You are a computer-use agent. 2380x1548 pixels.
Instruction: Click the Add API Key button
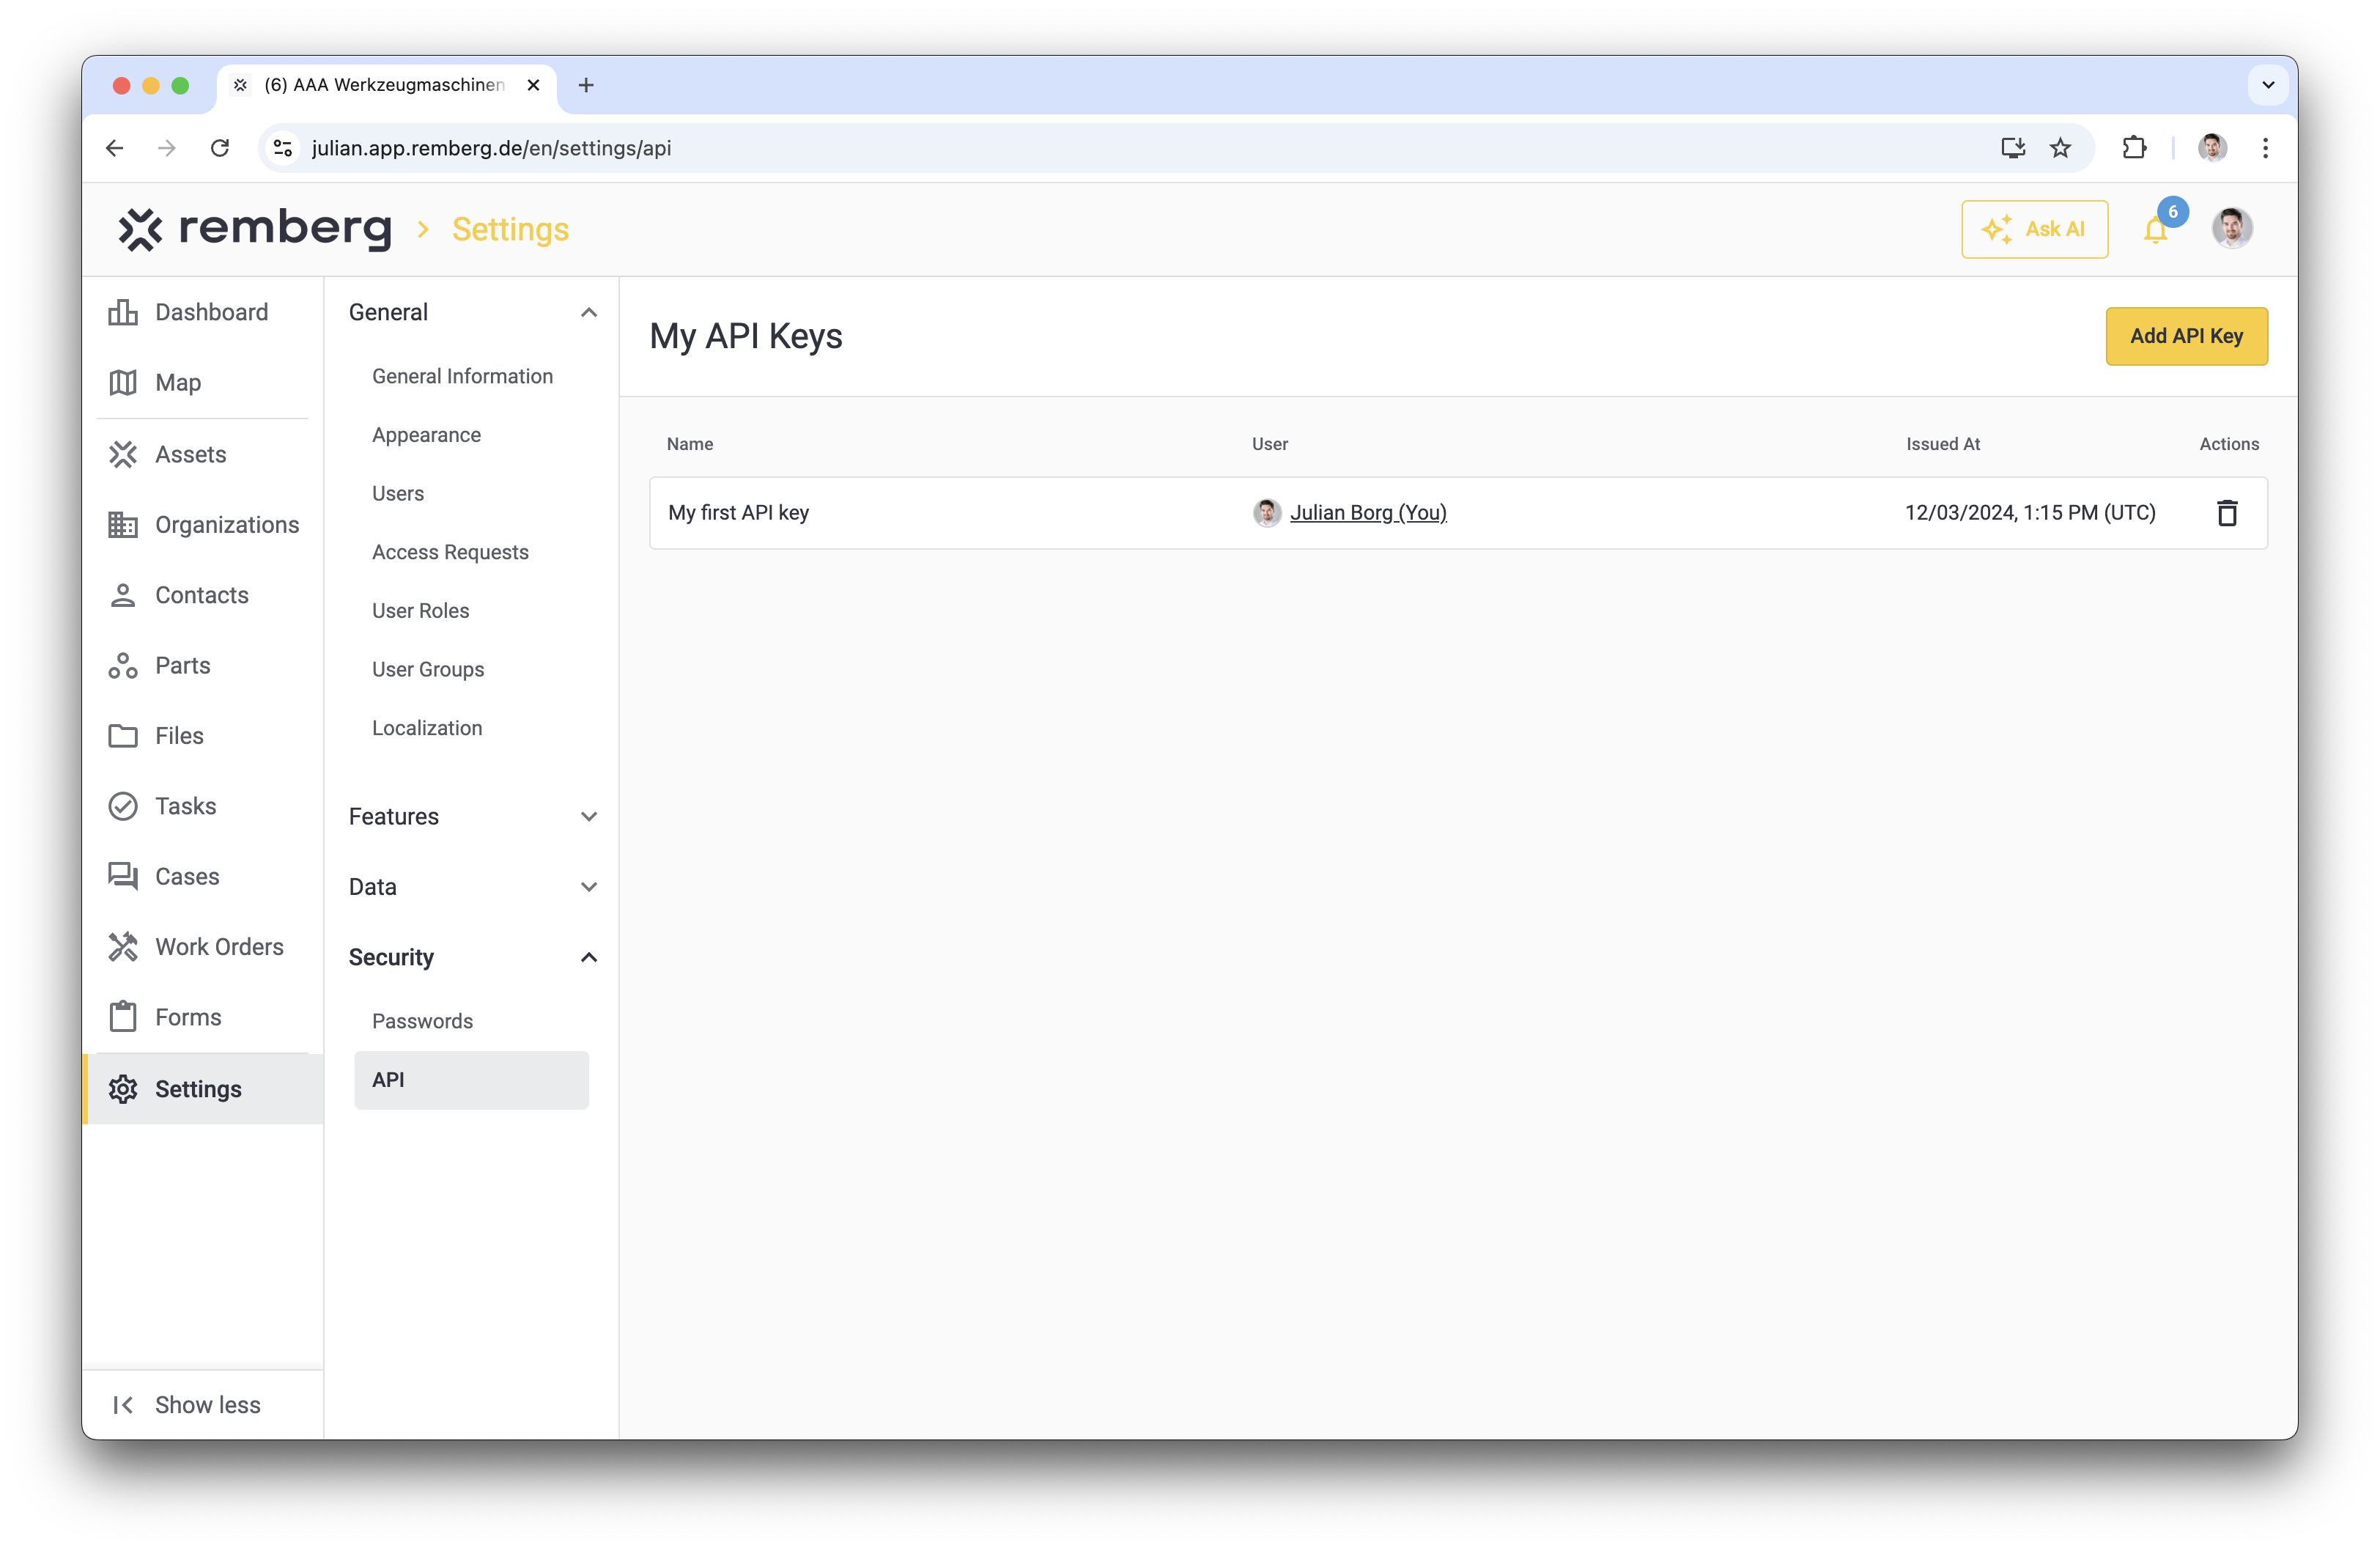2186,336
